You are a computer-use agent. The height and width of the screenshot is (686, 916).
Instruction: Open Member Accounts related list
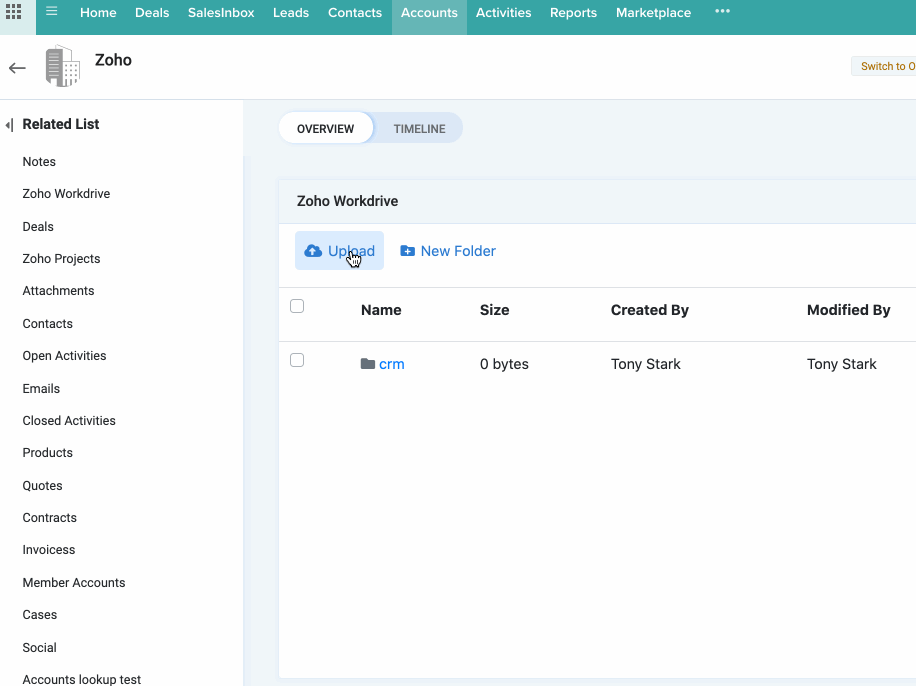[74, 583]
